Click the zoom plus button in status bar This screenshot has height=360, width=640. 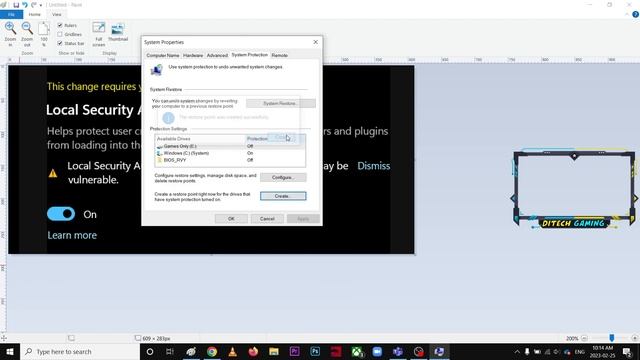pos(634,338)
